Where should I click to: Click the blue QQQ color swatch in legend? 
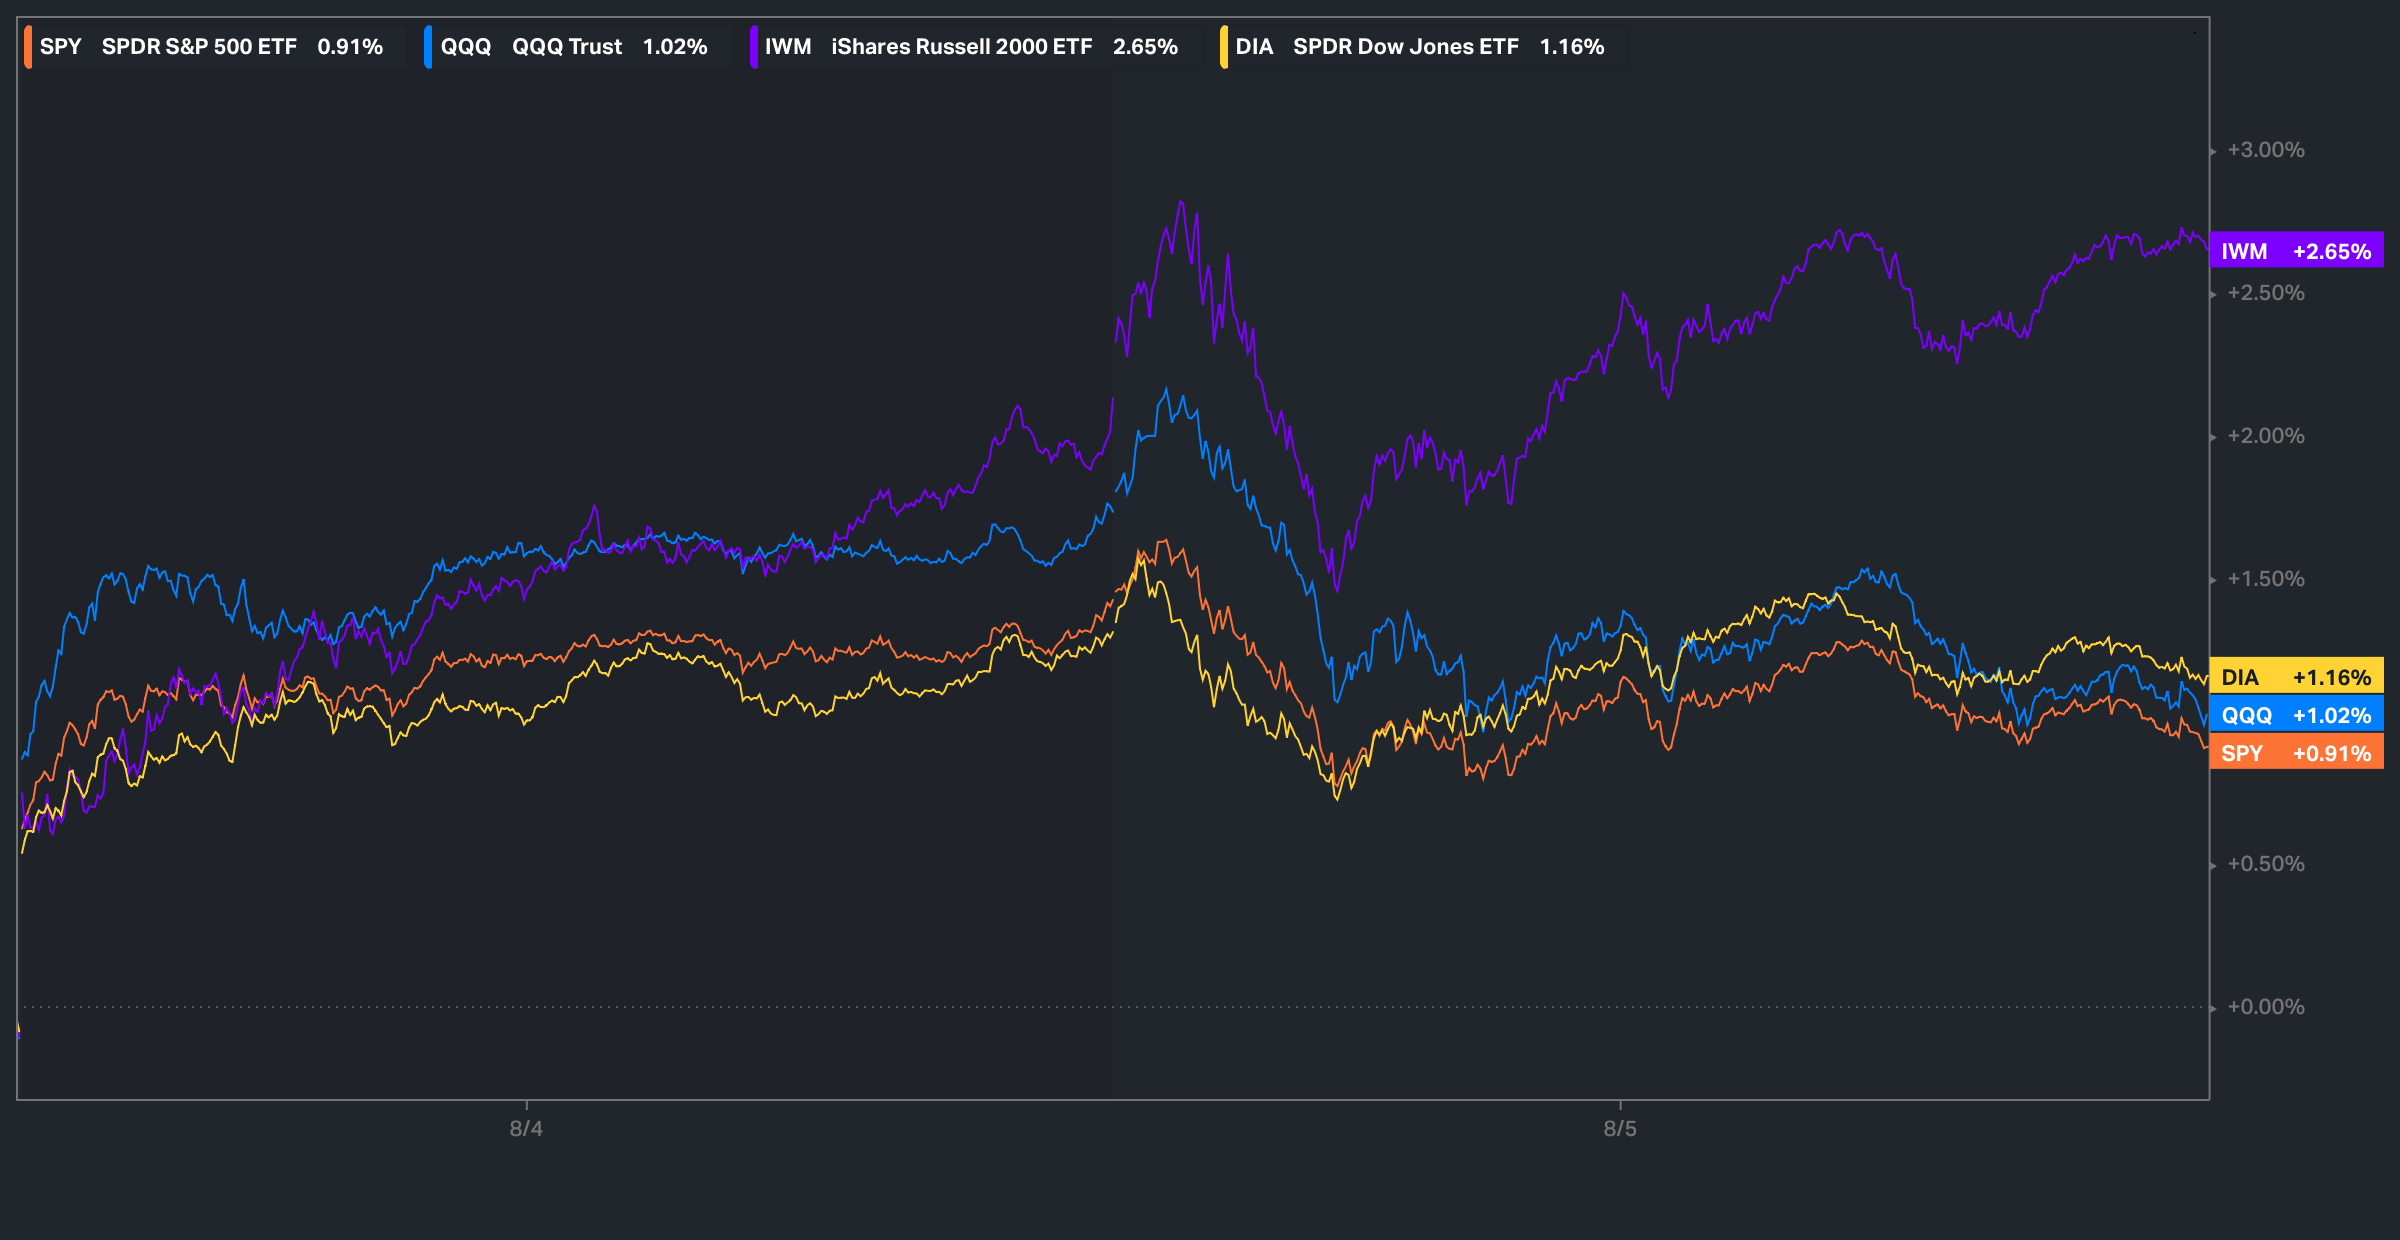coord(428,47)
